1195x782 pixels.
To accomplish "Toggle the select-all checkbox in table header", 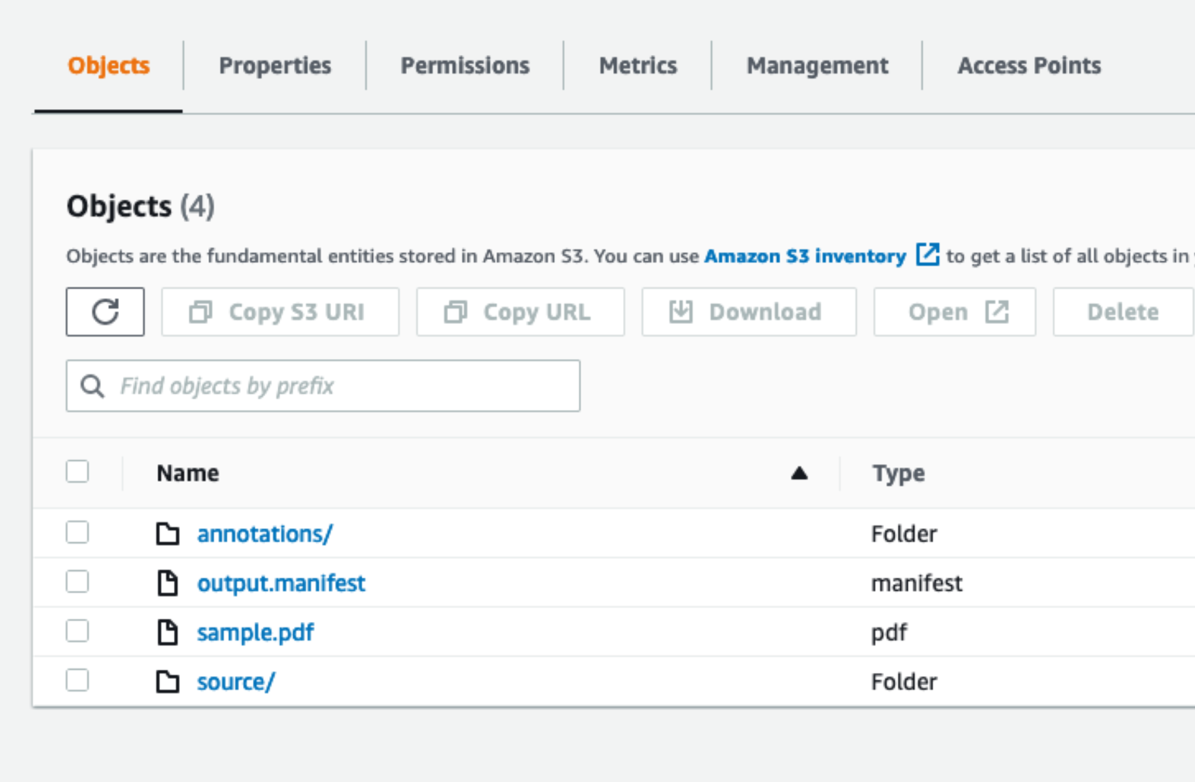I will coord(77,472).
